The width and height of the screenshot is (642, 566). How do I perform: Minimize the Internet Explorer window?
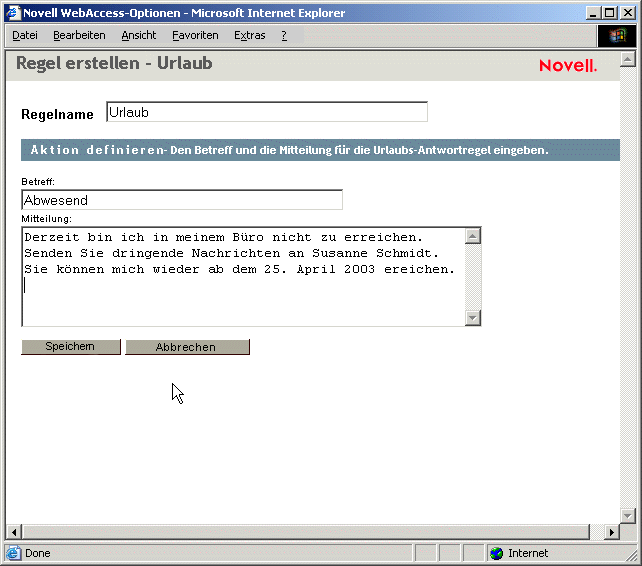click(593, 13)
